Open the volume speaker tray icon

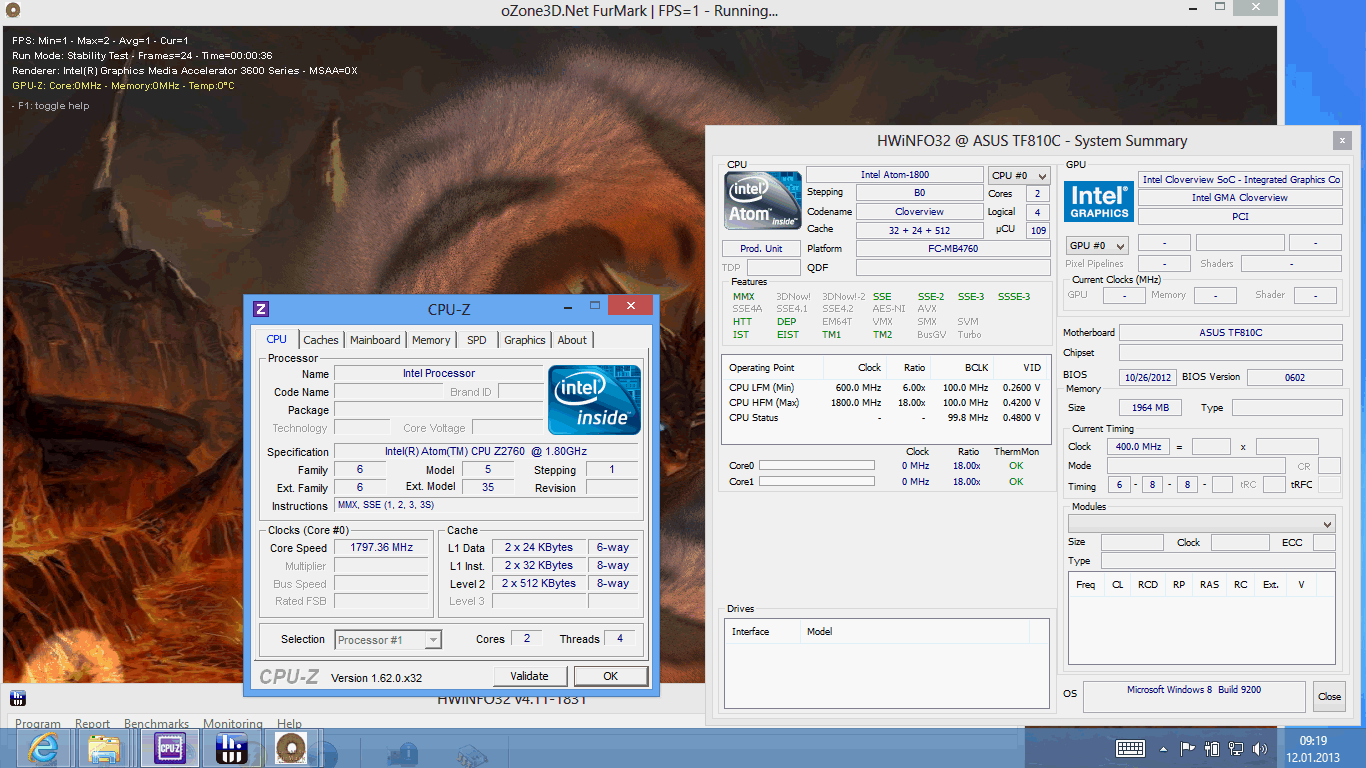point(1260,748)
